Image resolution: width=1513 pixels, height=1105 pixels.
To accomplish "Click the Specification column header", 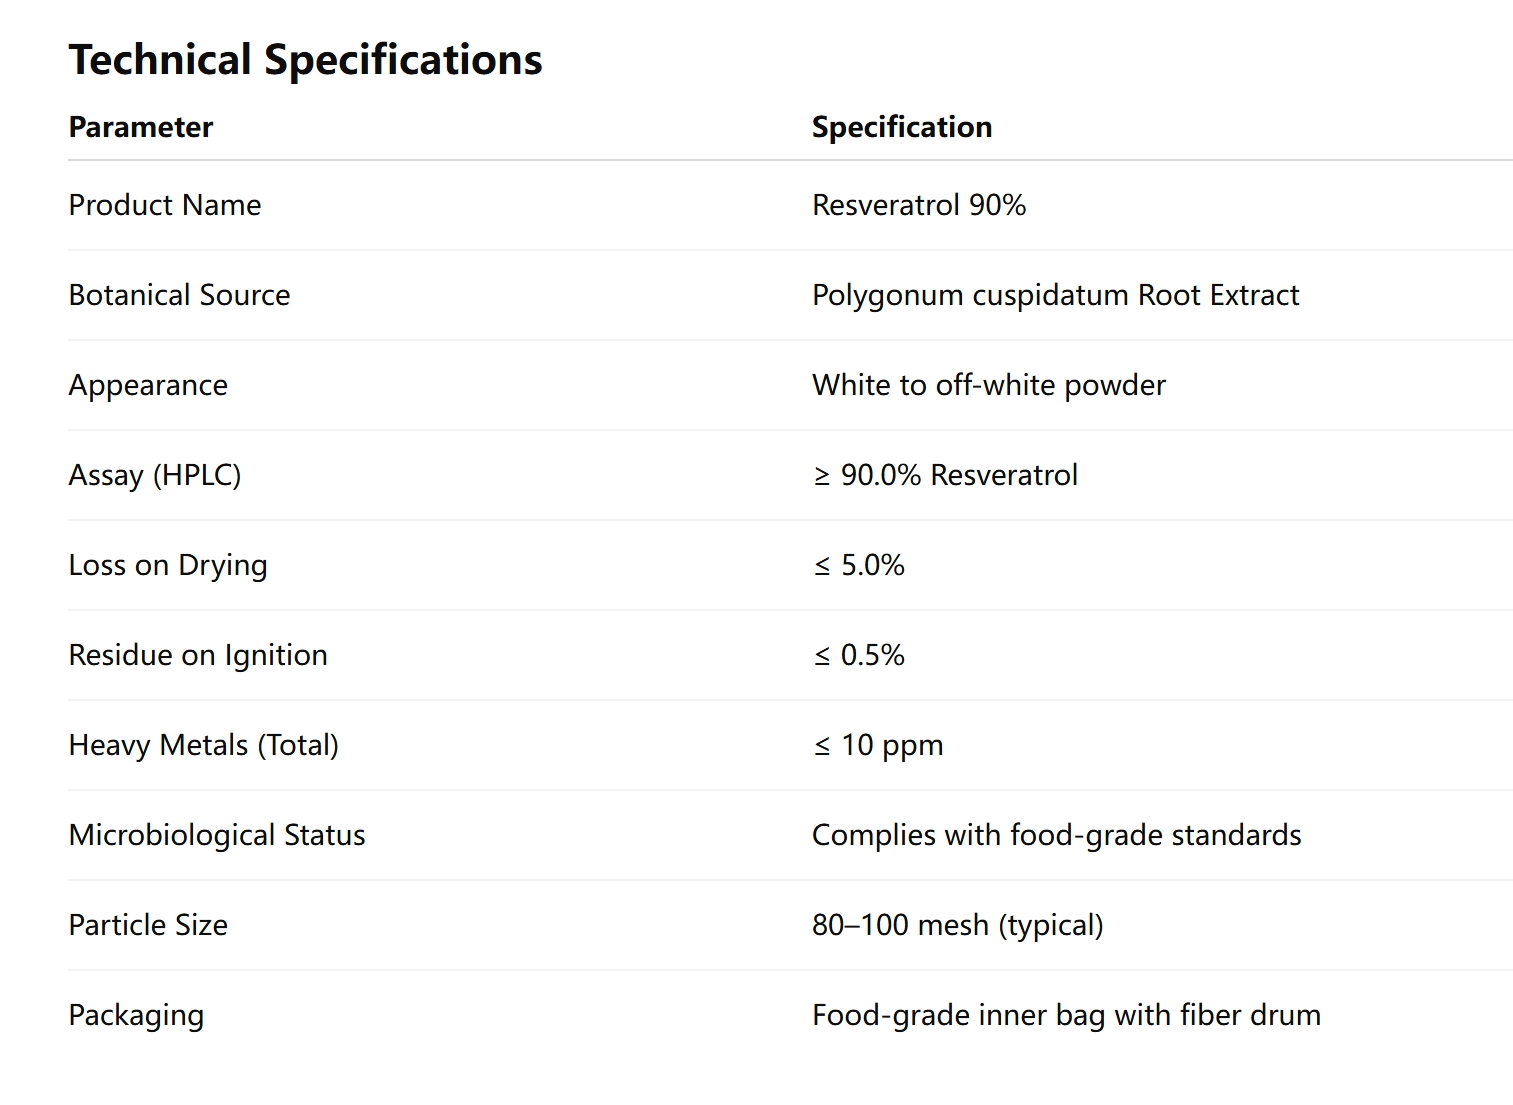I will pos(901,127).
